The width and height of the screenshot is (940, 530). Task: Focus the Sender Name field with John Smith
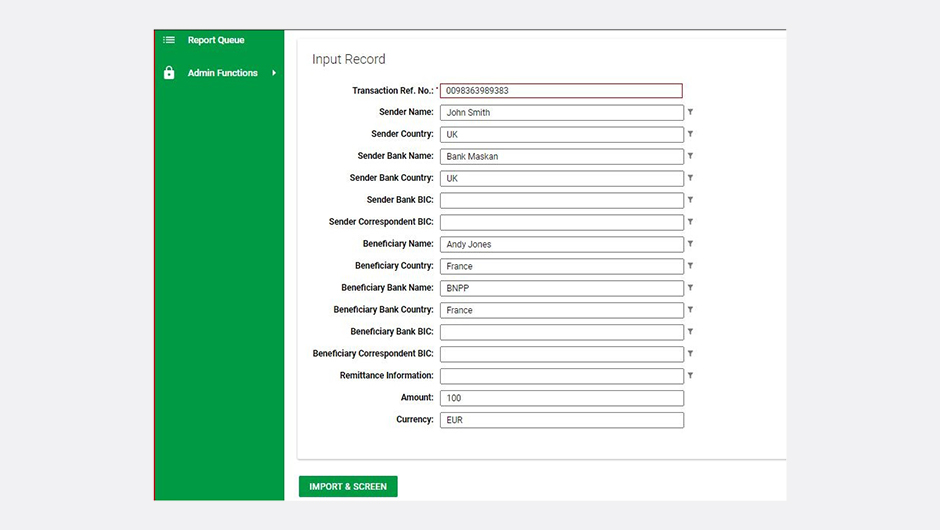coord(562,112)
